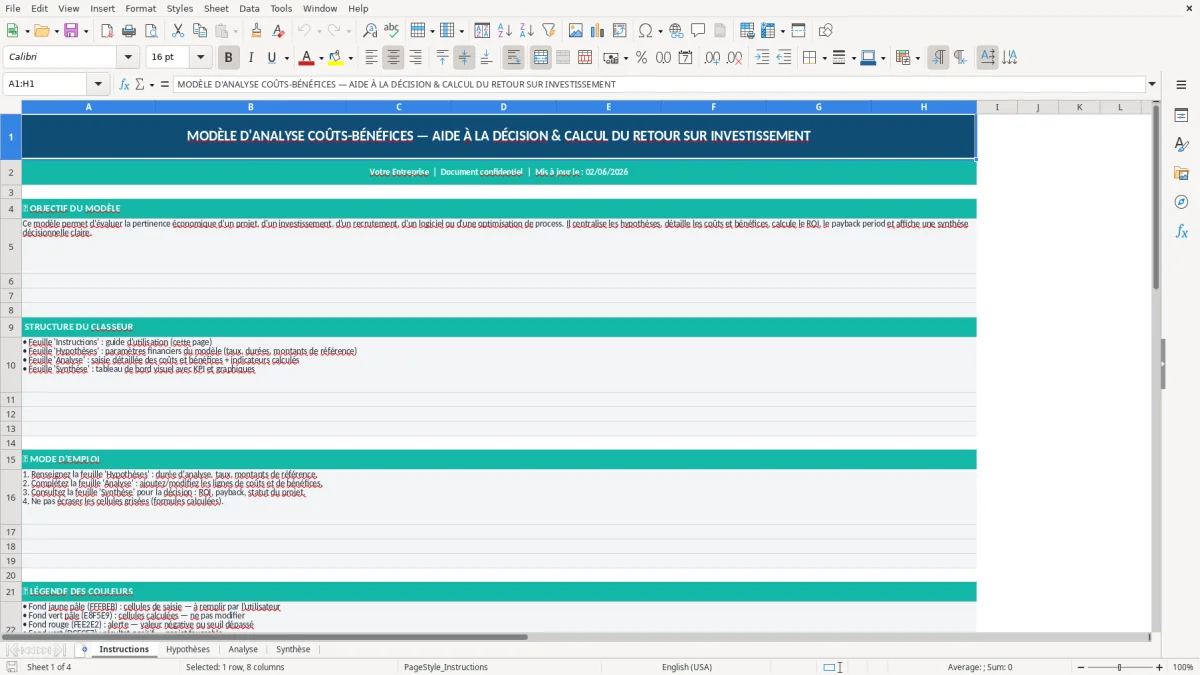Insert a comment
This screenshot has height=675, width=1200.
click(698, 31)
